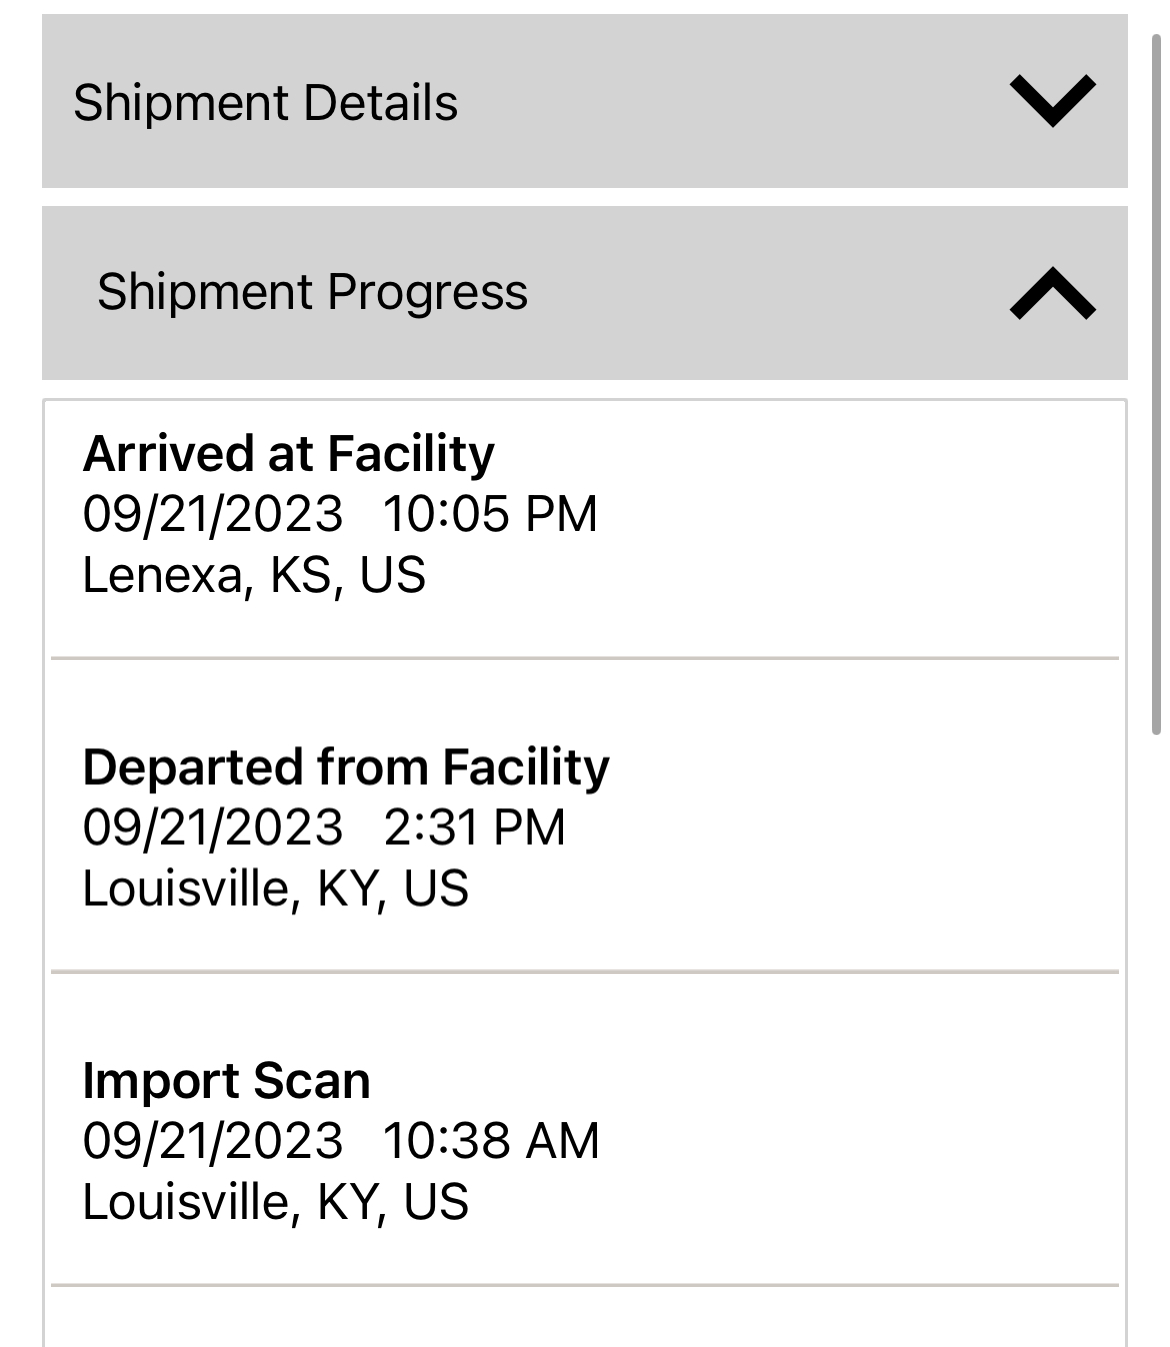Expand the Shipment Details chevron arrow

1053,101
